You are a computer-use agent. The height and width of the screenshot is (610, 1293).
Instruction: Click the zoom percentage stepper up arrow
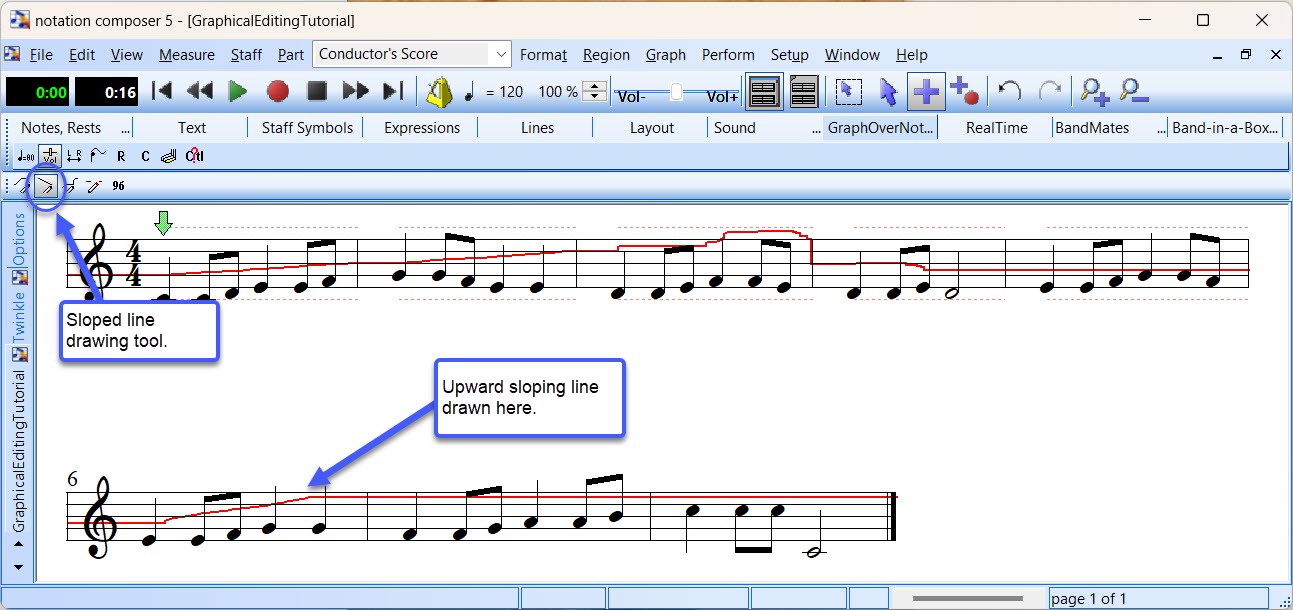(594, 86)
